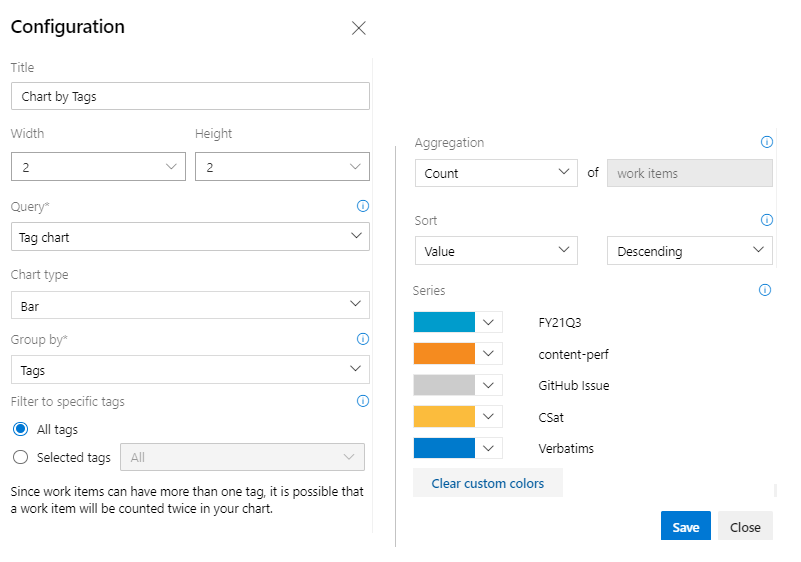Open the Query dropdown showing Tag chart
Image resolution: width=801 pixels, height=562 pixels.
click(x=190, y=237)
